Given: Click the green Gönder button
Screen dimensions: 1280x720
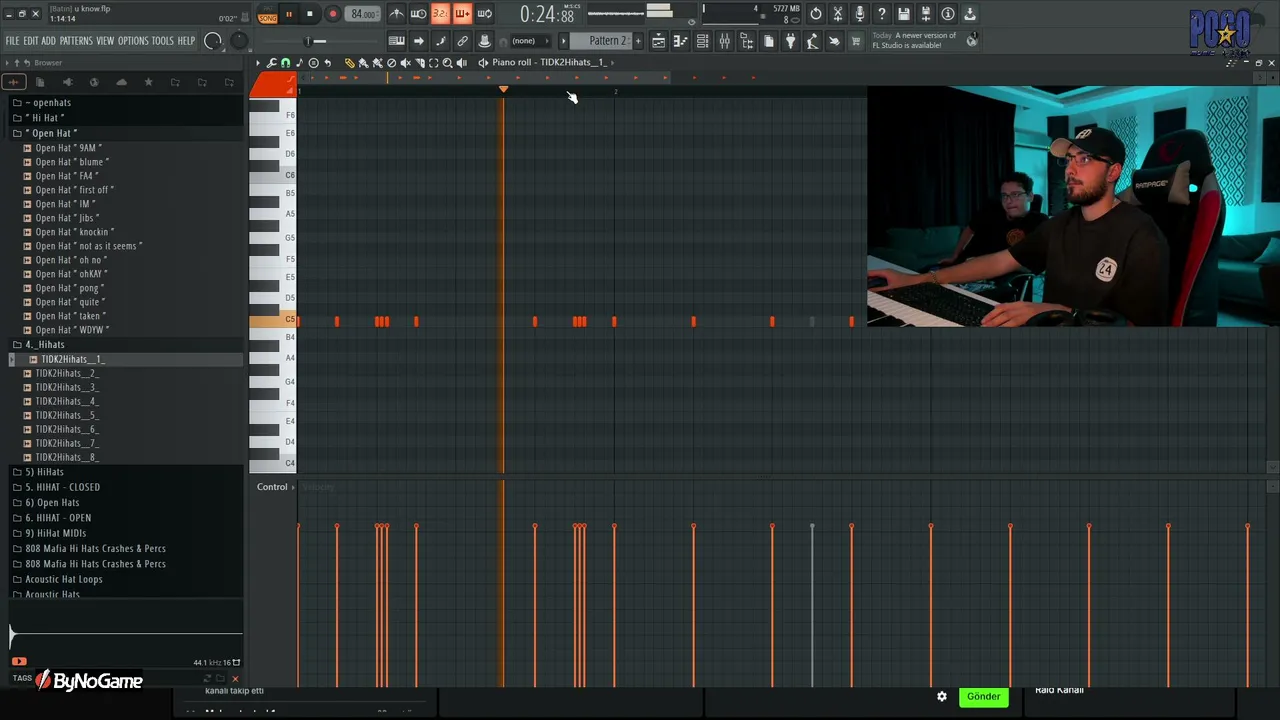Looking at the screenshot, I should (x=983, y=696).
